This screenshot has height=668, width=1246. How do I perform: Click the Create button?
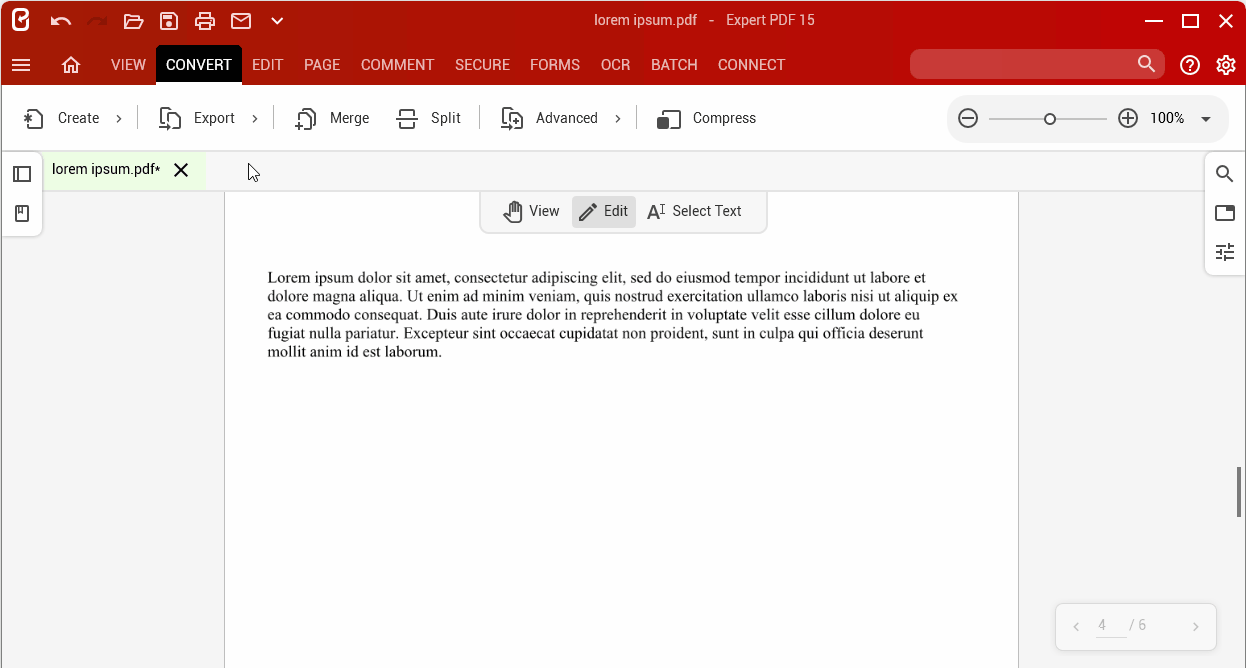coord(62,118)
